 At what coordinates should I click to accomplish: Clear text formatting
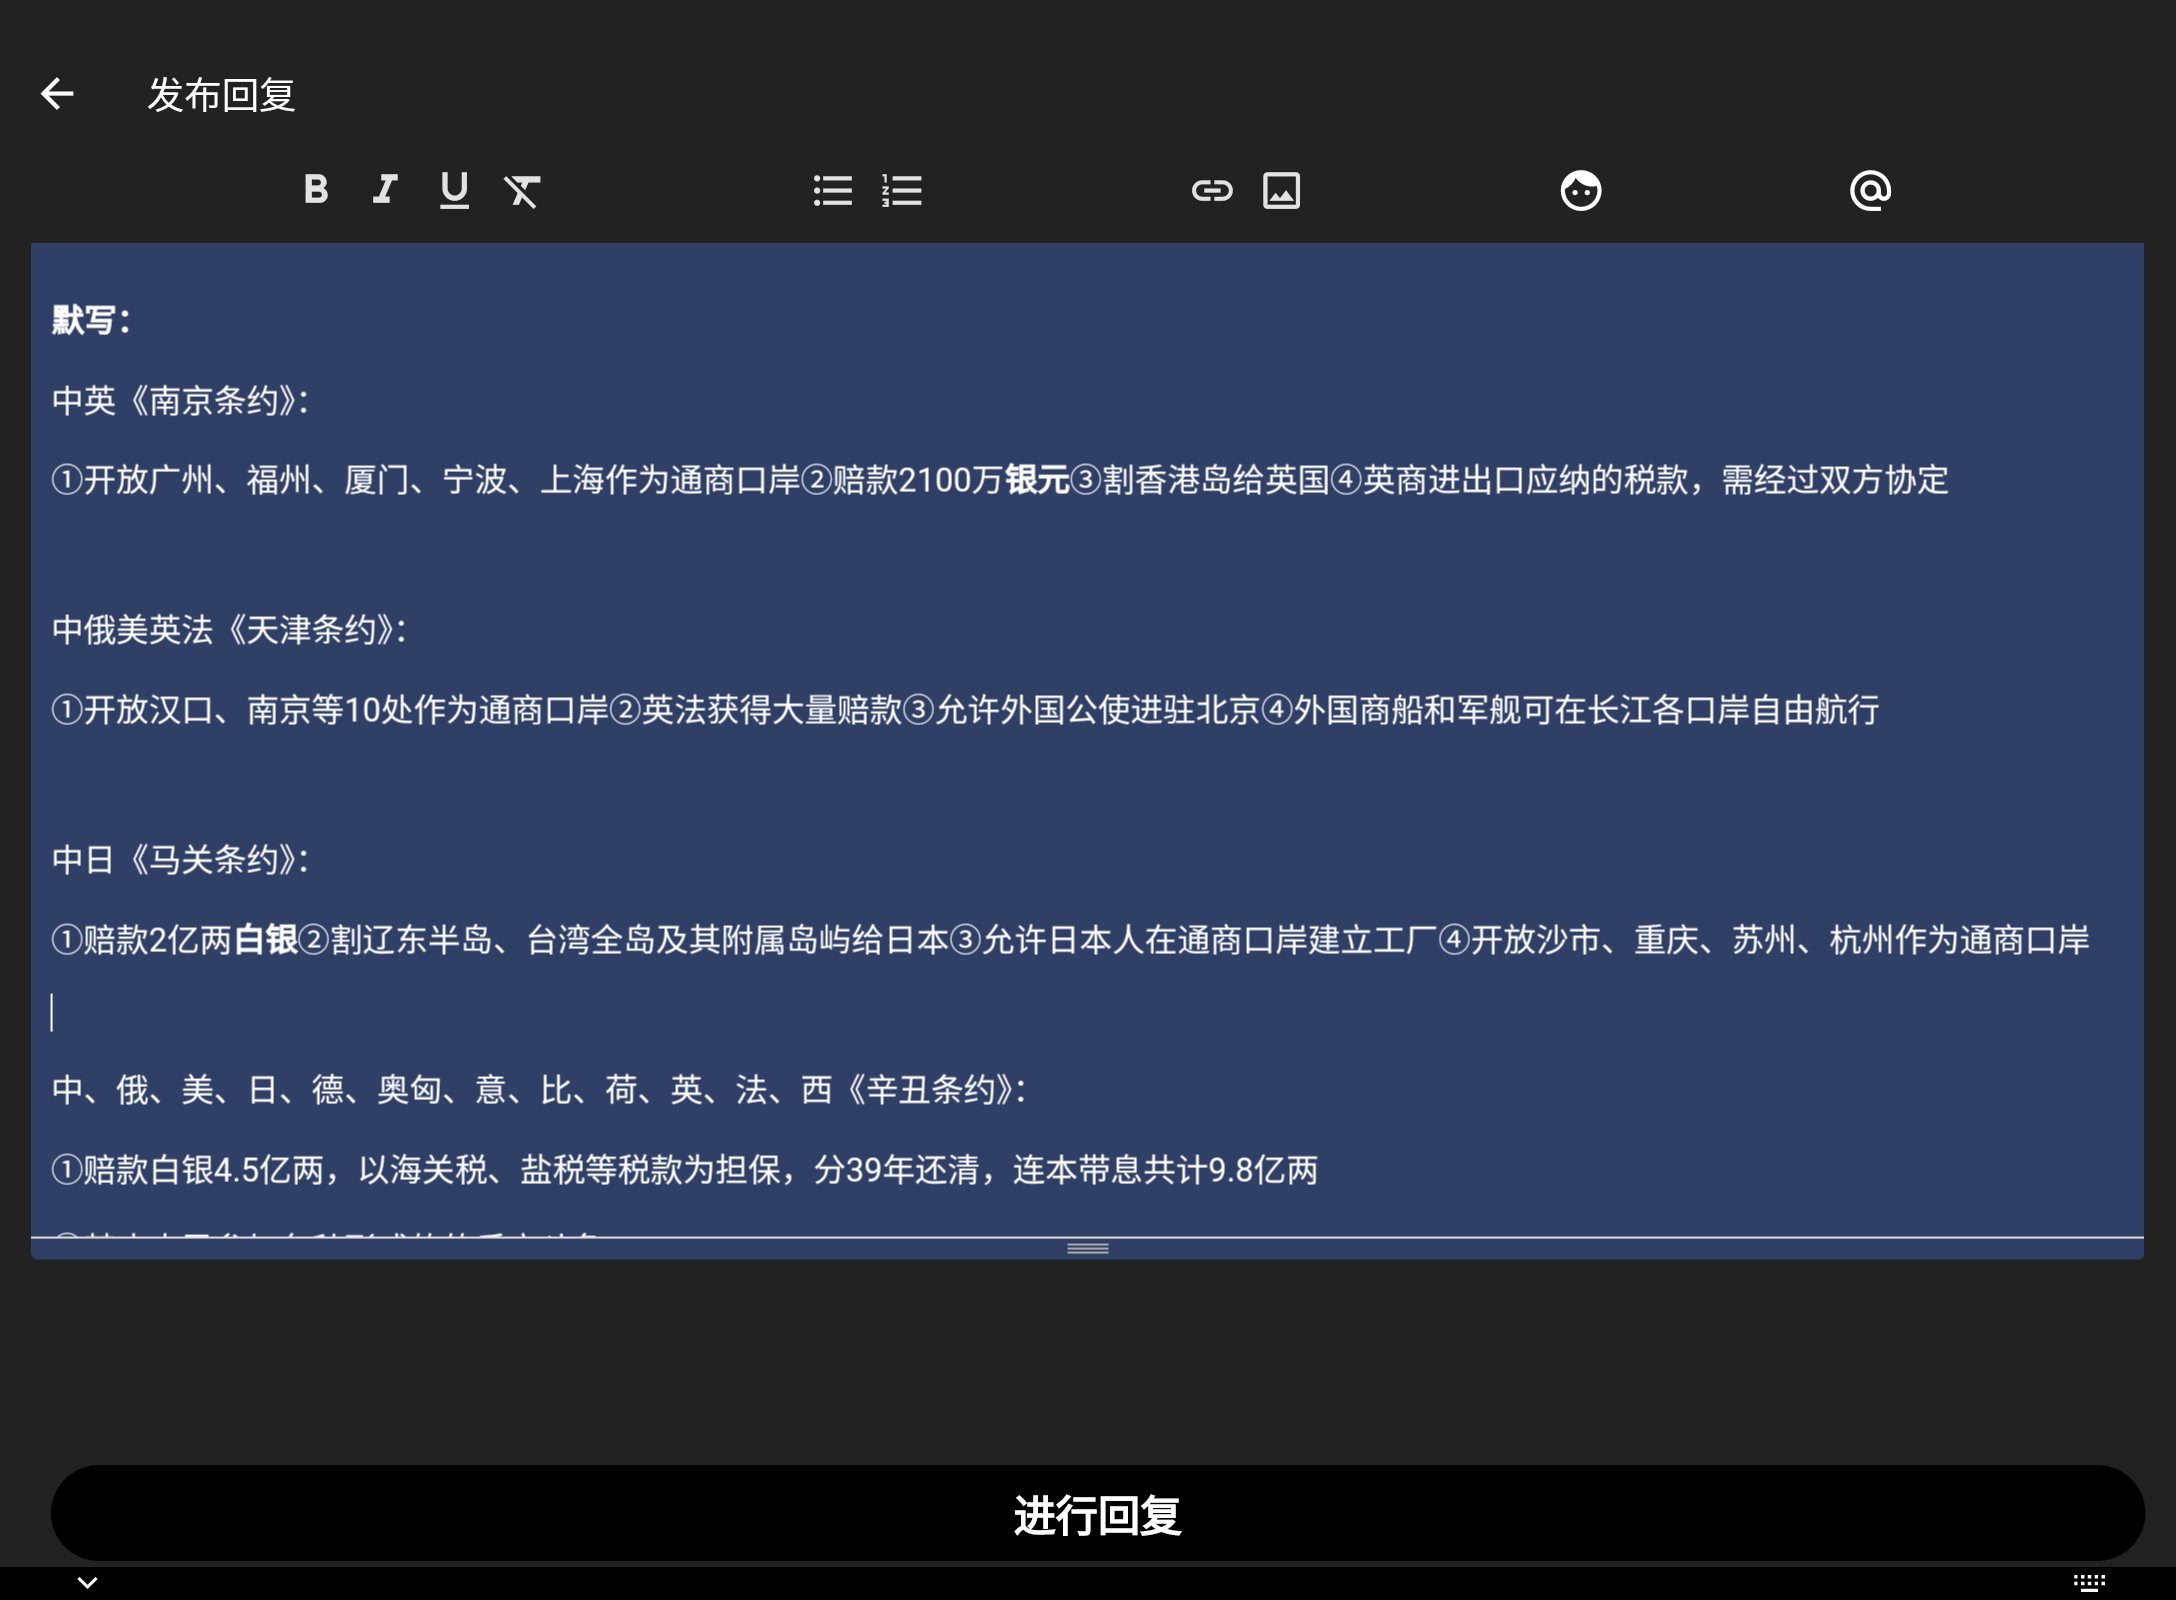tap(522, 190)
